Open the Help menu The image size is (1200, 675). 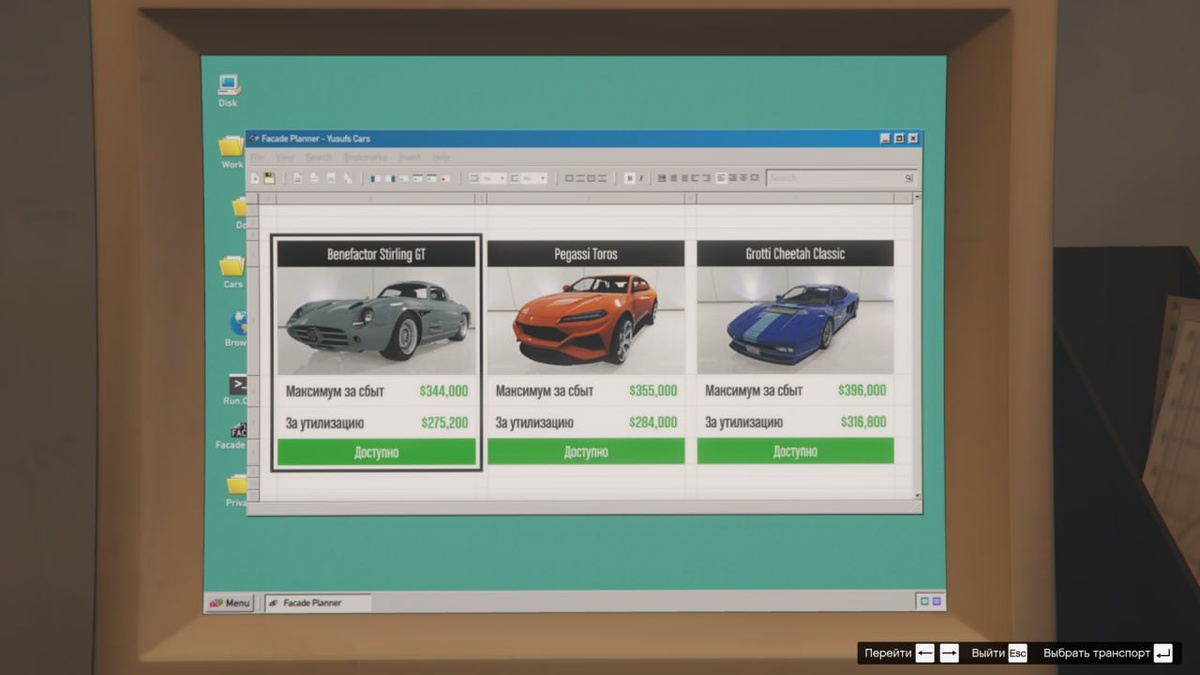441,158
